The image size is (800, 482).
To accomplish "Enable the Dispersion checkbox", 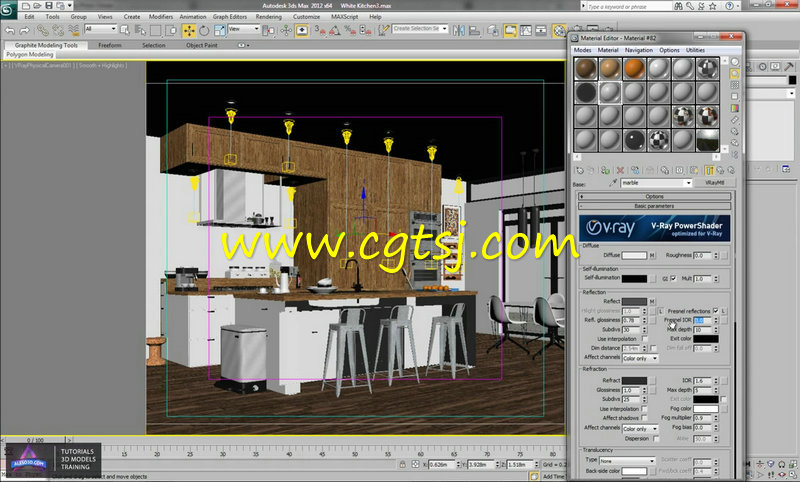I will coord(656,439).
